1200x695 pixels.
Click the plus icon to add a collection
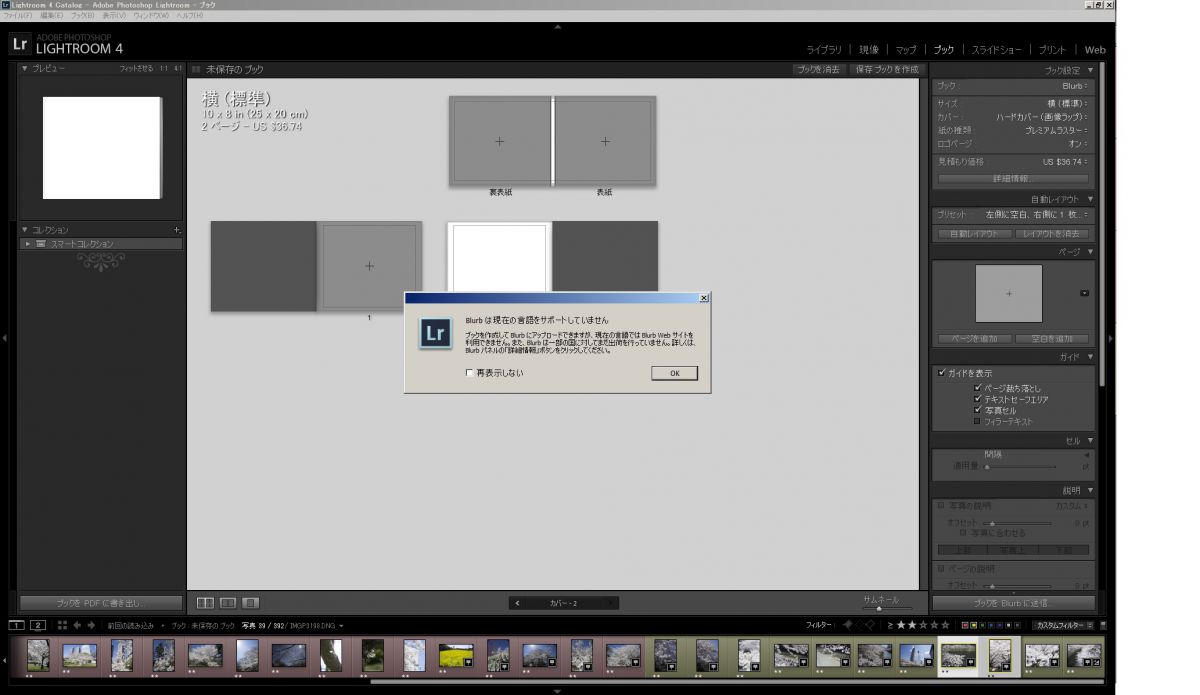(x=177, y=228)
